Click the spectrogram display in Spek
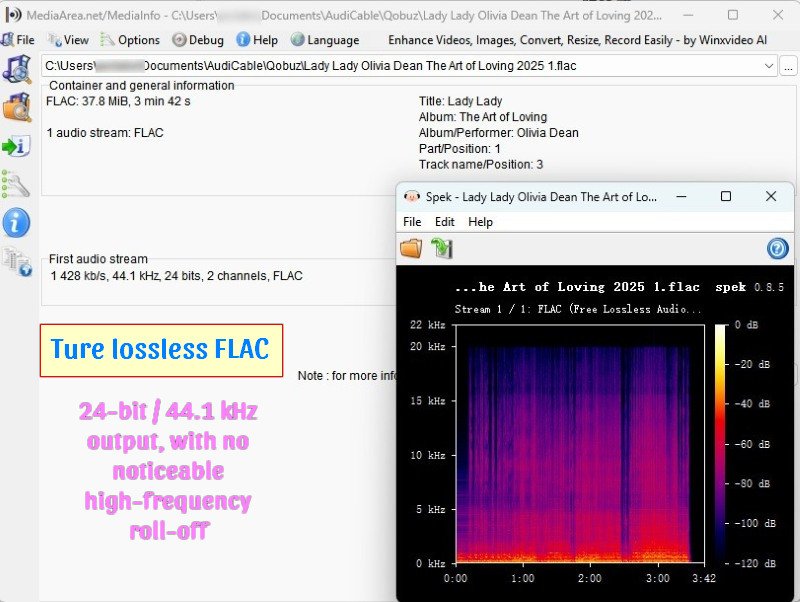This screenshot has width=800, height=602. [580, 444]
